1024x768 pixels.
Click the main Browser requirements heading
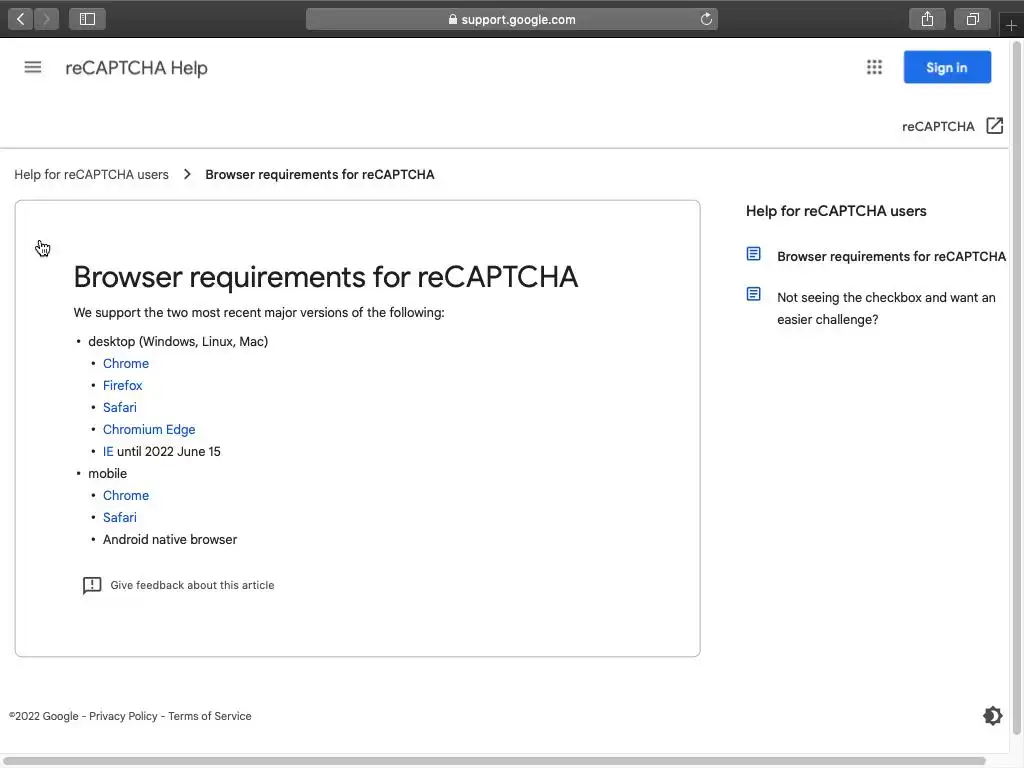click(x=326, y=277)
